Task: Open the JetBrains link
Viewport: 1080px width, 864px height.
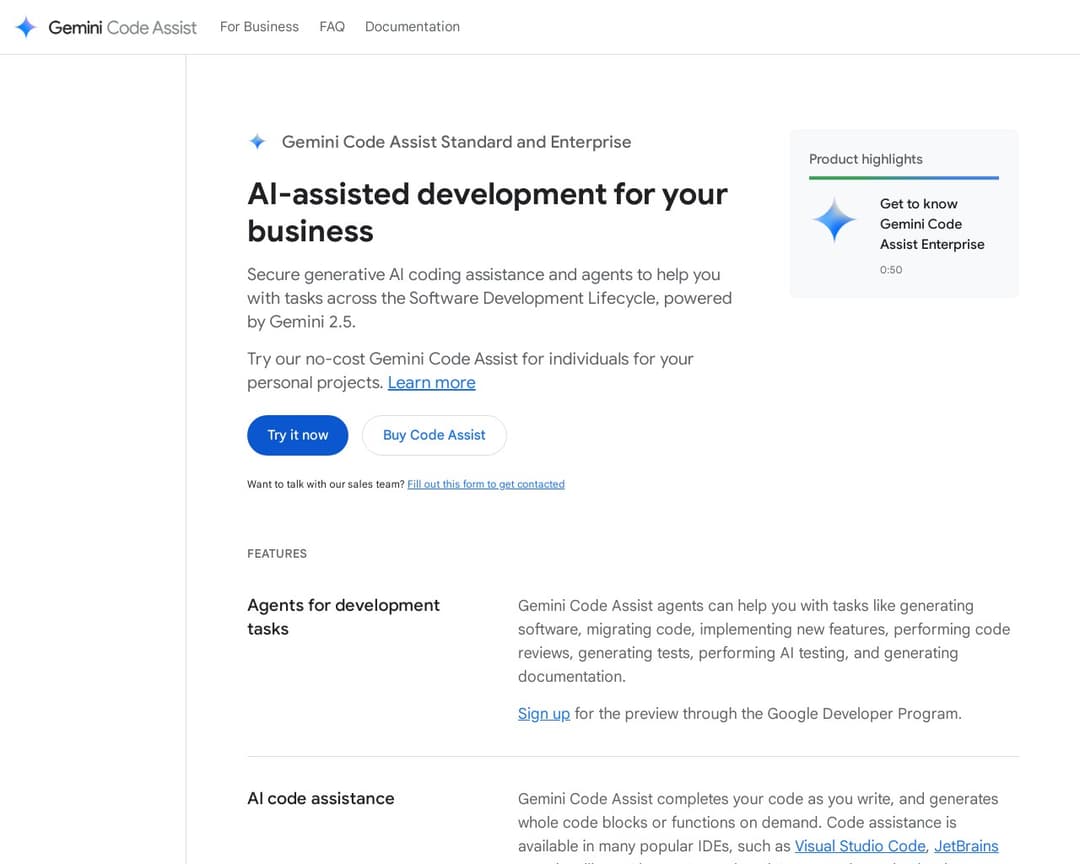Action: click(x=966, y=846)
